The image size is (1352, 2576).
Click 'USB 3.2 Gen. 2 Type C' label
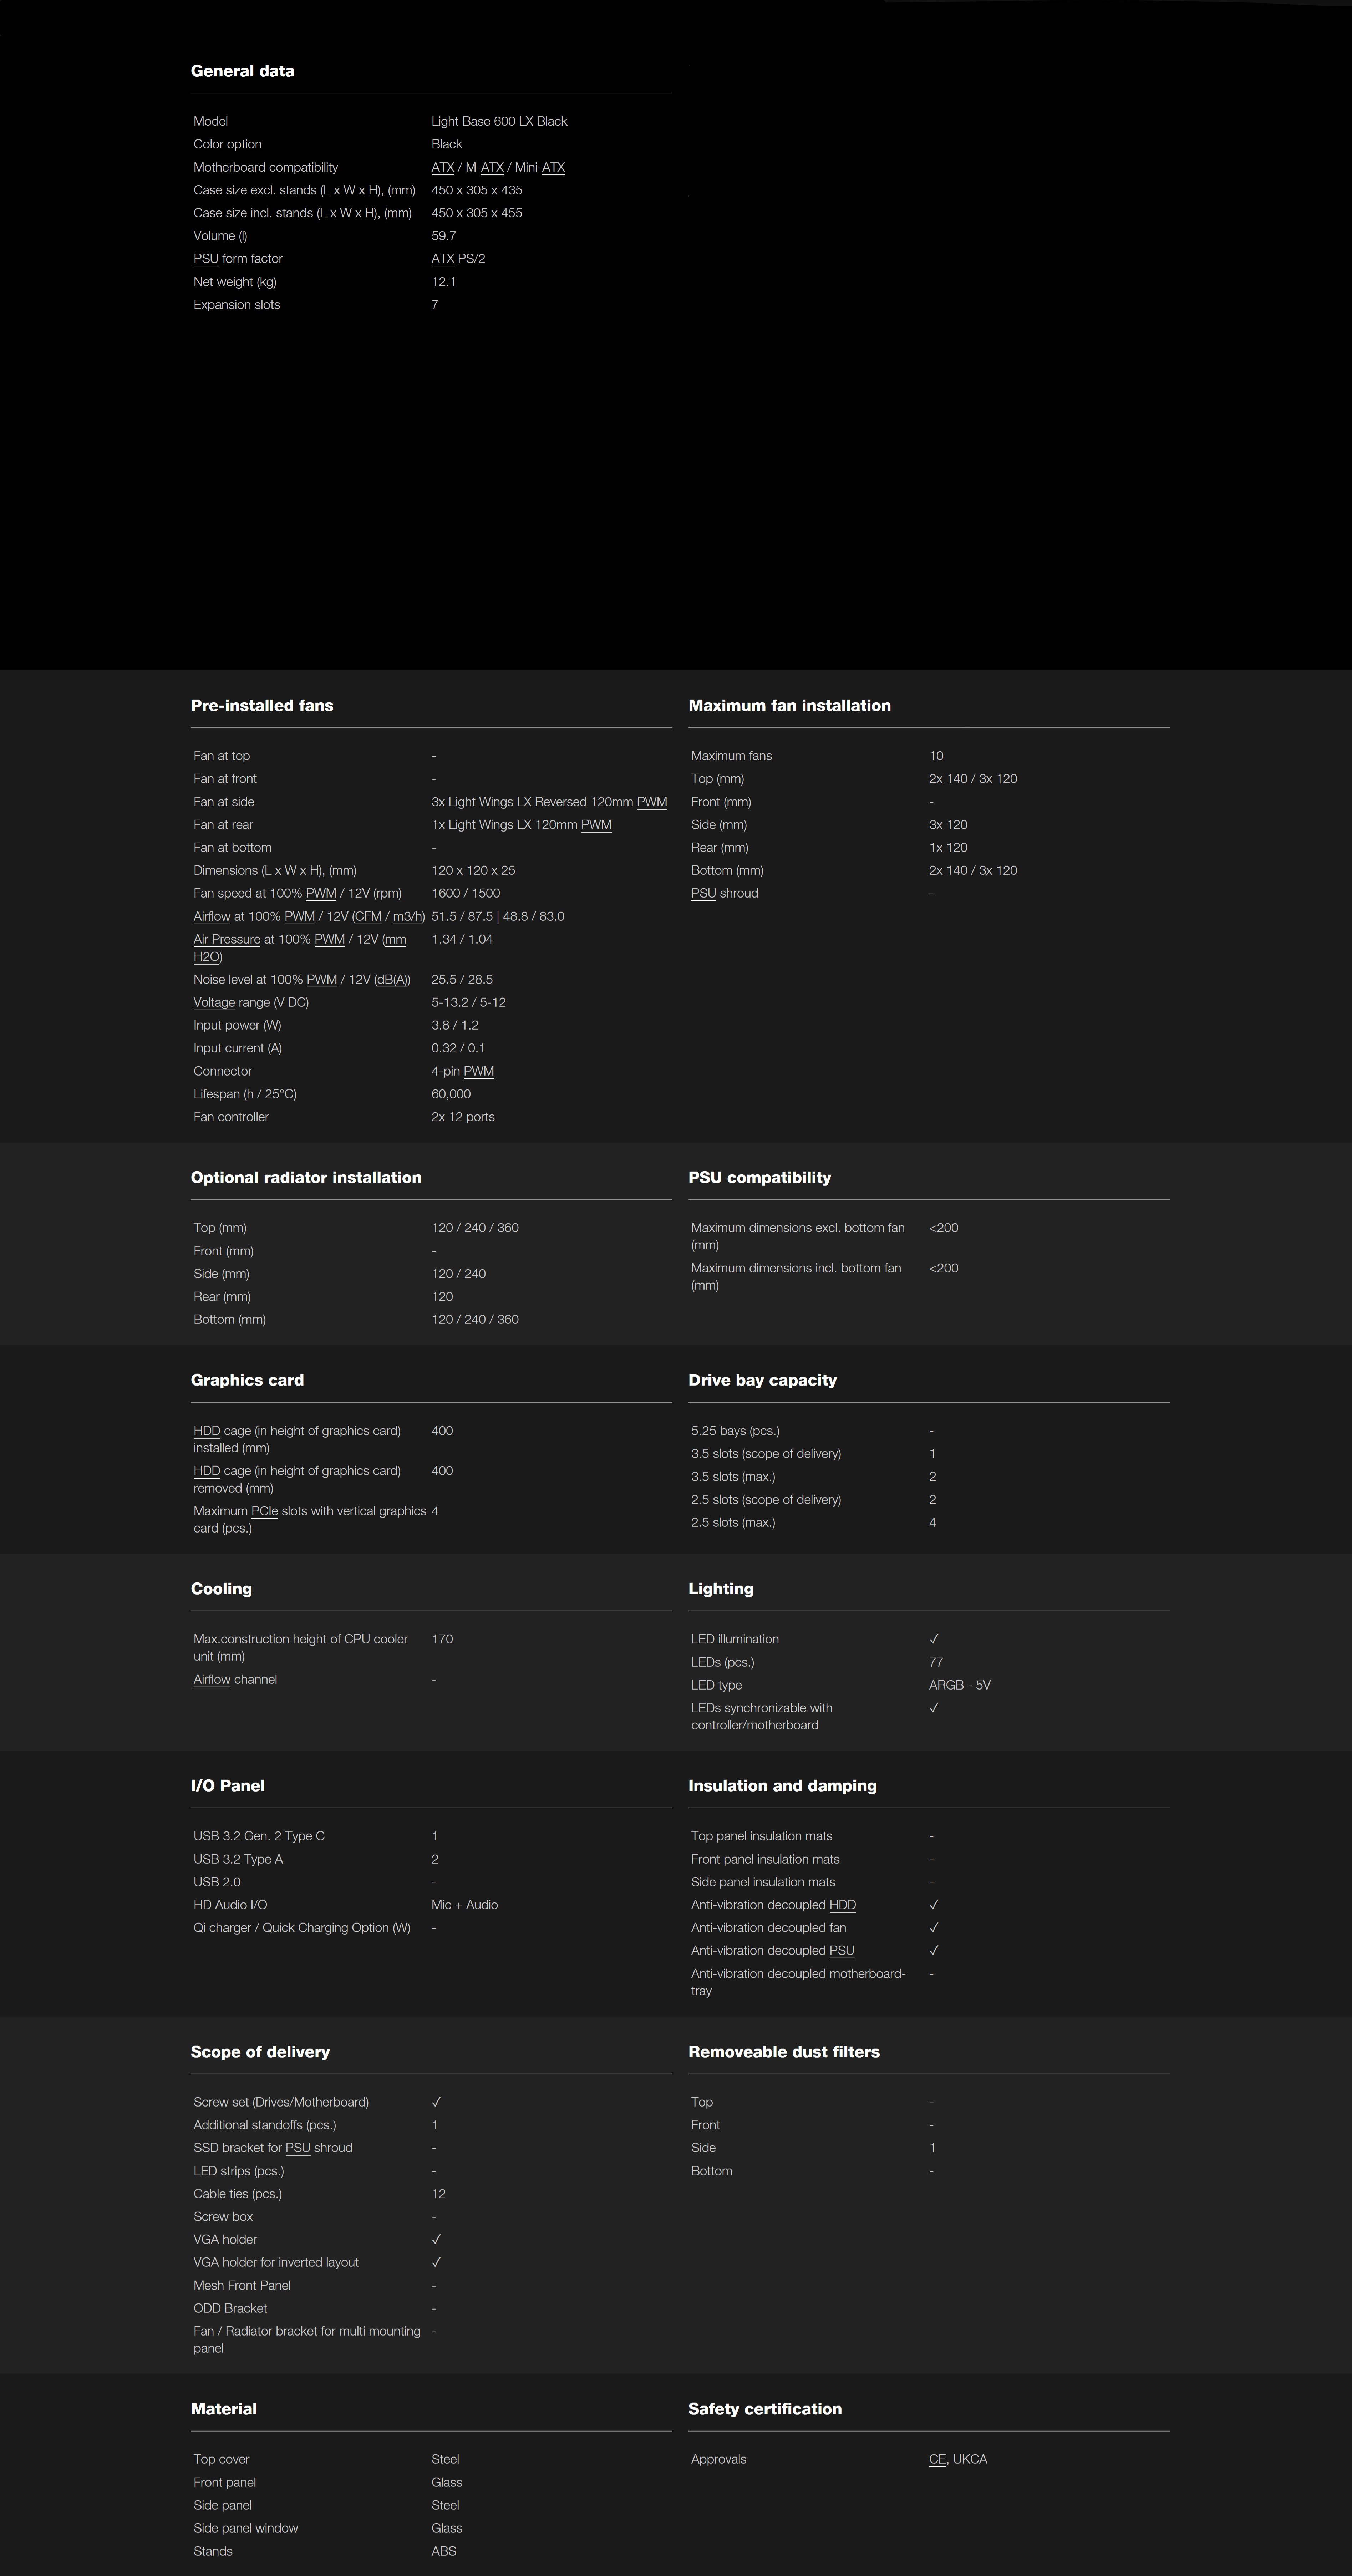coord(259,1837)
